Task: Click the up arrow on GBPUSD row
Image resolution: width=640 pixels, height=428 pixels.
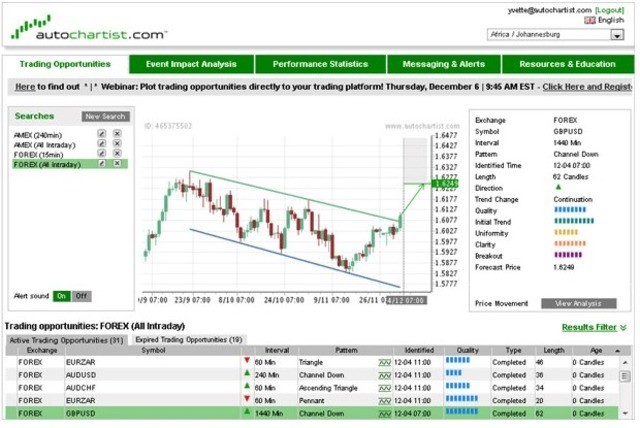Action: 247,412
